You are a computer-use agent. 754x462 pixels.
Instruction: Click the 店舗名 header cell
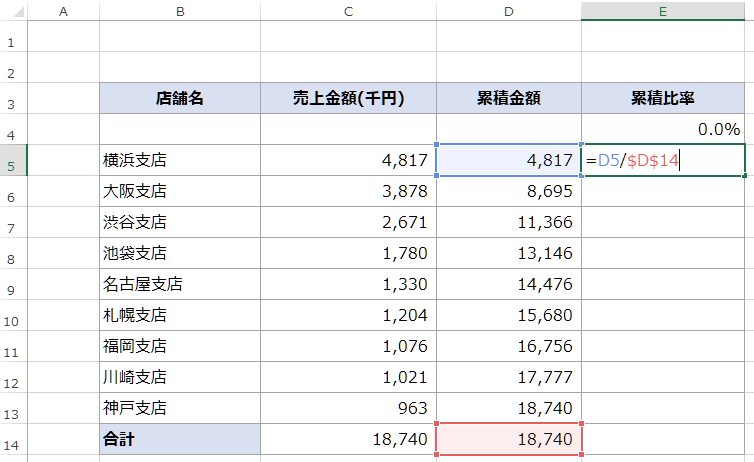(x=180, y=98)
